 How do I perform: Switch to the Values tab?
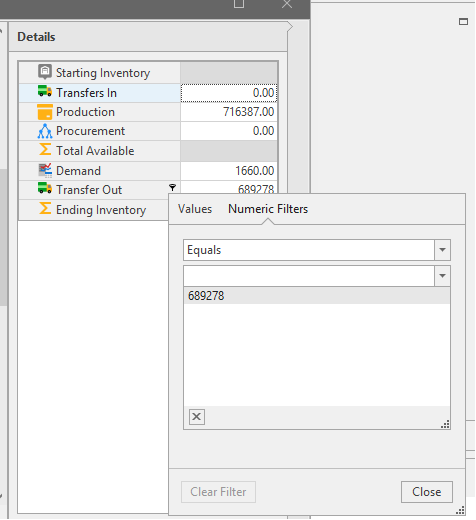pyautogui.click(x=195, y=209)
